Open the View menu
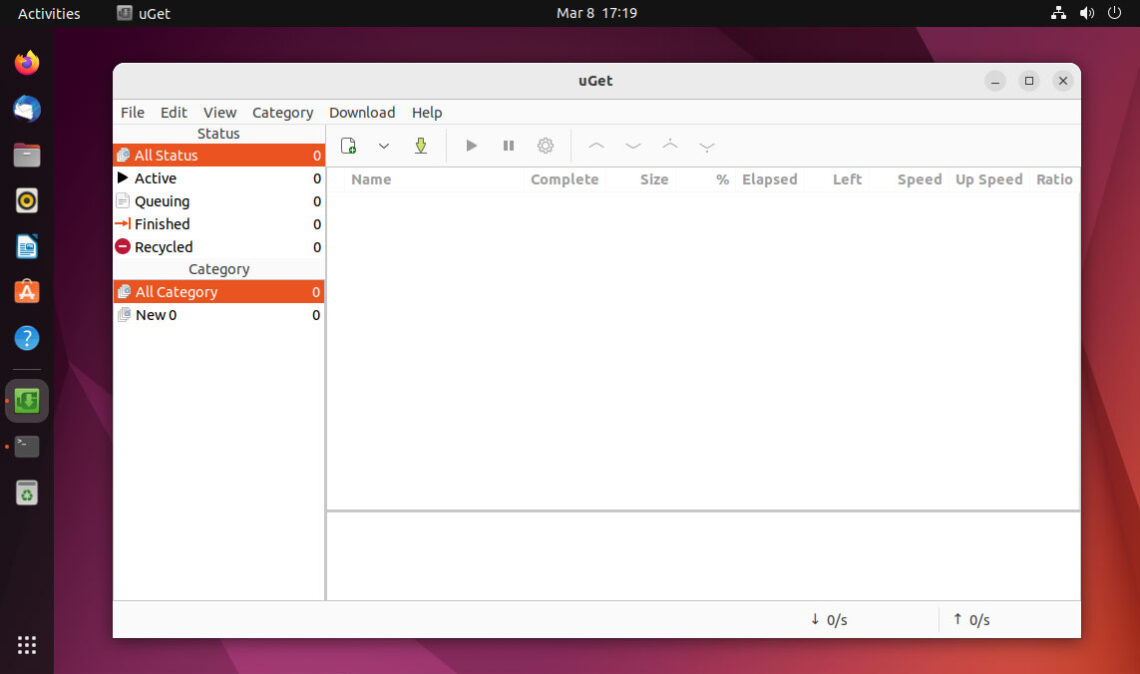This screenshot has height=674, width=1140. pos(220,113)
